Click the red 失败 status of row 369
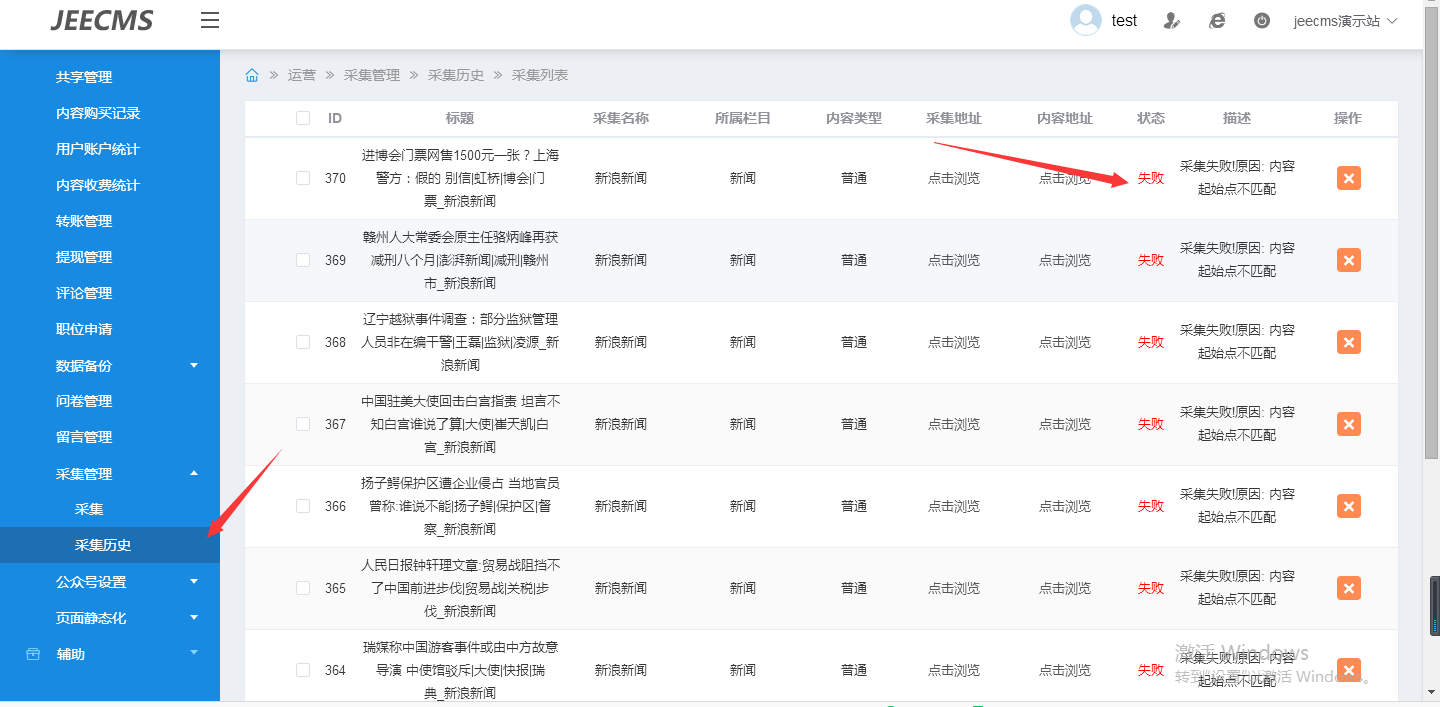 point(1151,260)
